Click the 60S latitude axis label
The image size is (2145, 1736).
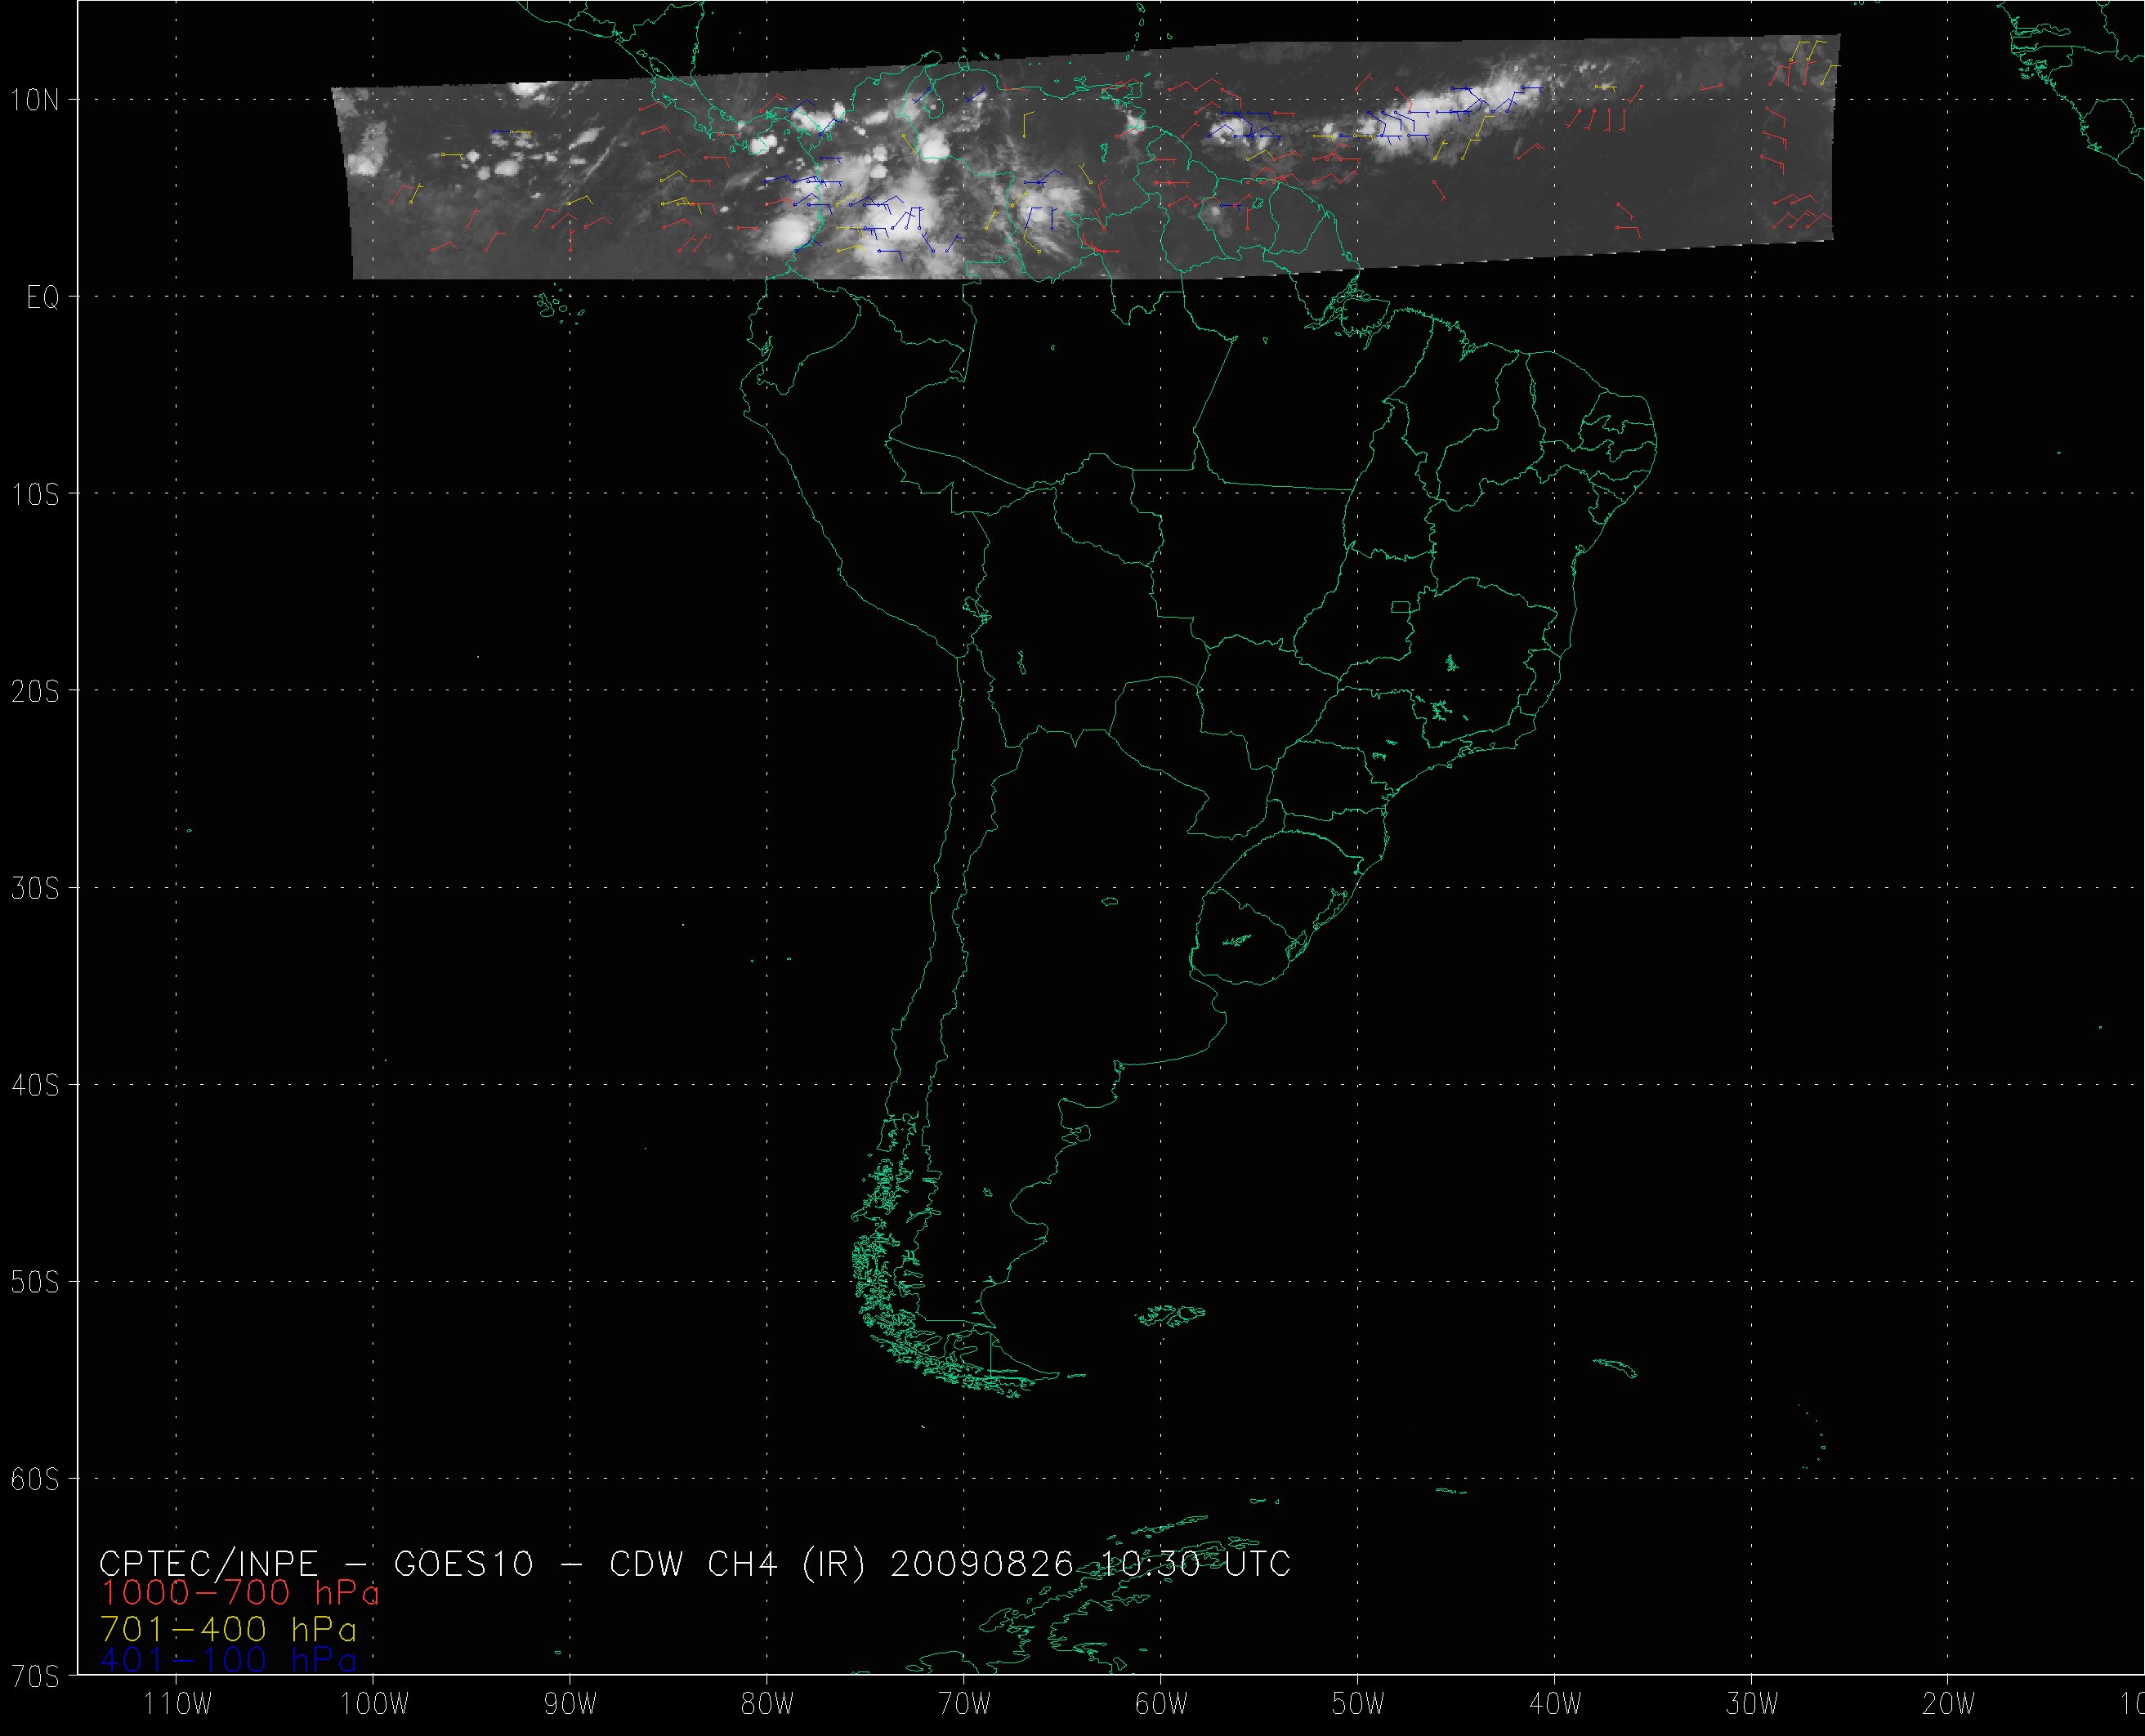[x=36, y=1479]
